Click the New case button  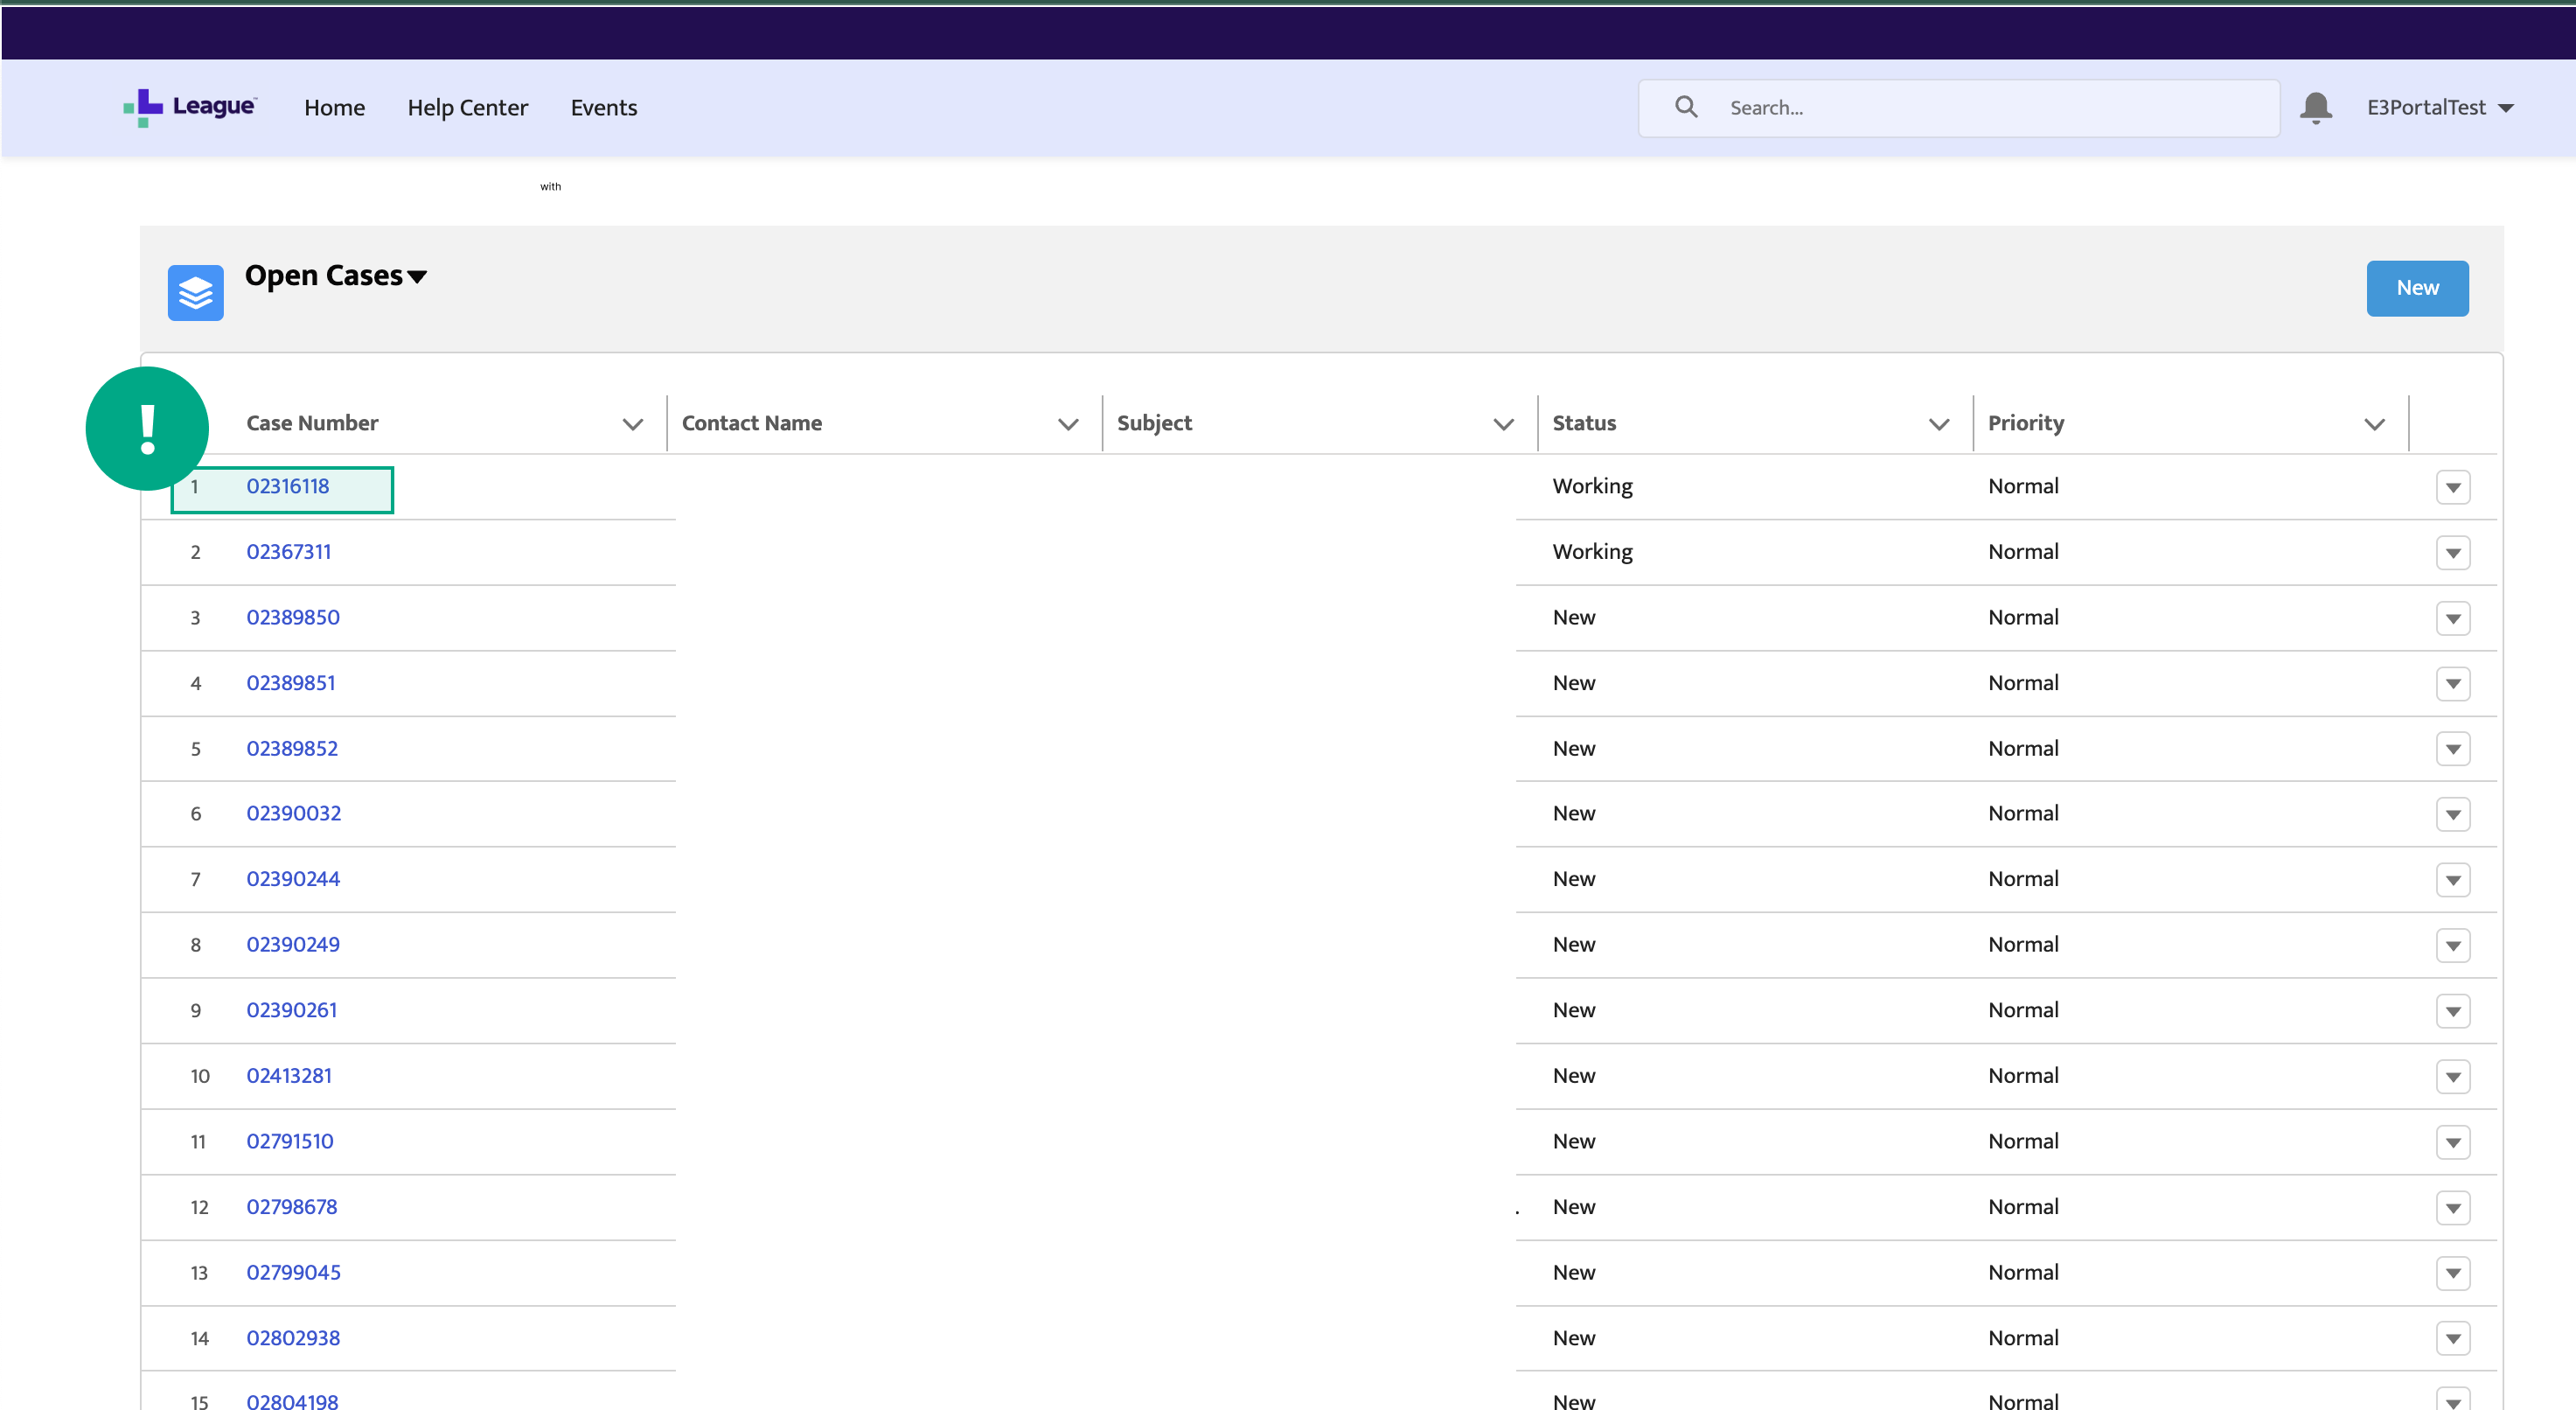pyautogui.click(x=2416, y=287)
